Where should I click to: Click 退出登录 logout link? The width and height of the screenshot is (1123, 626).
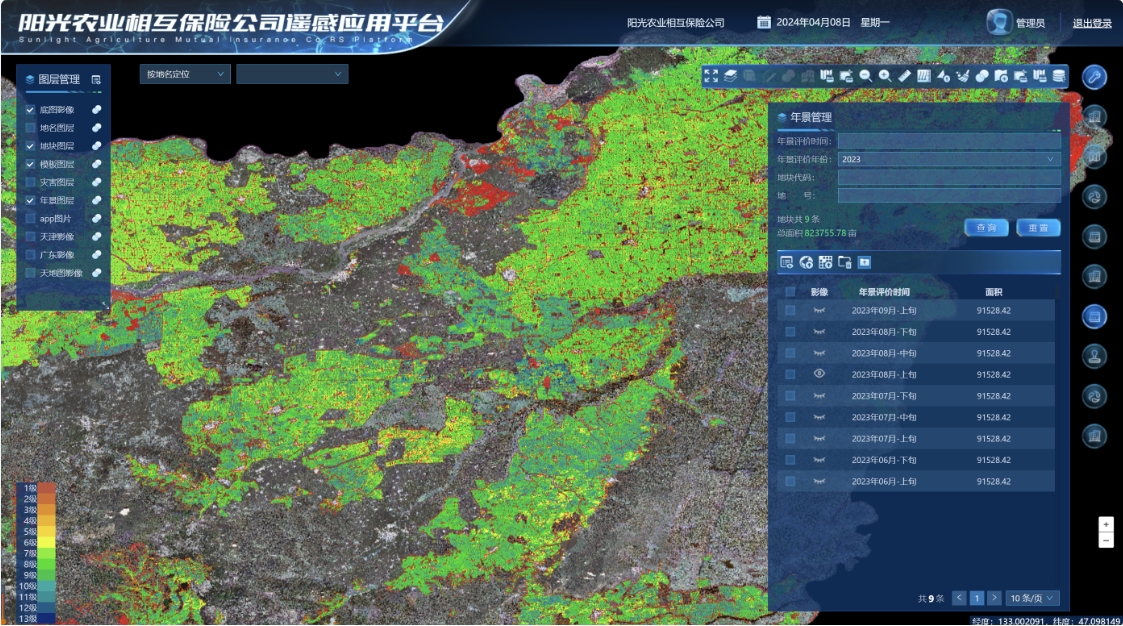coord(1091,23)
